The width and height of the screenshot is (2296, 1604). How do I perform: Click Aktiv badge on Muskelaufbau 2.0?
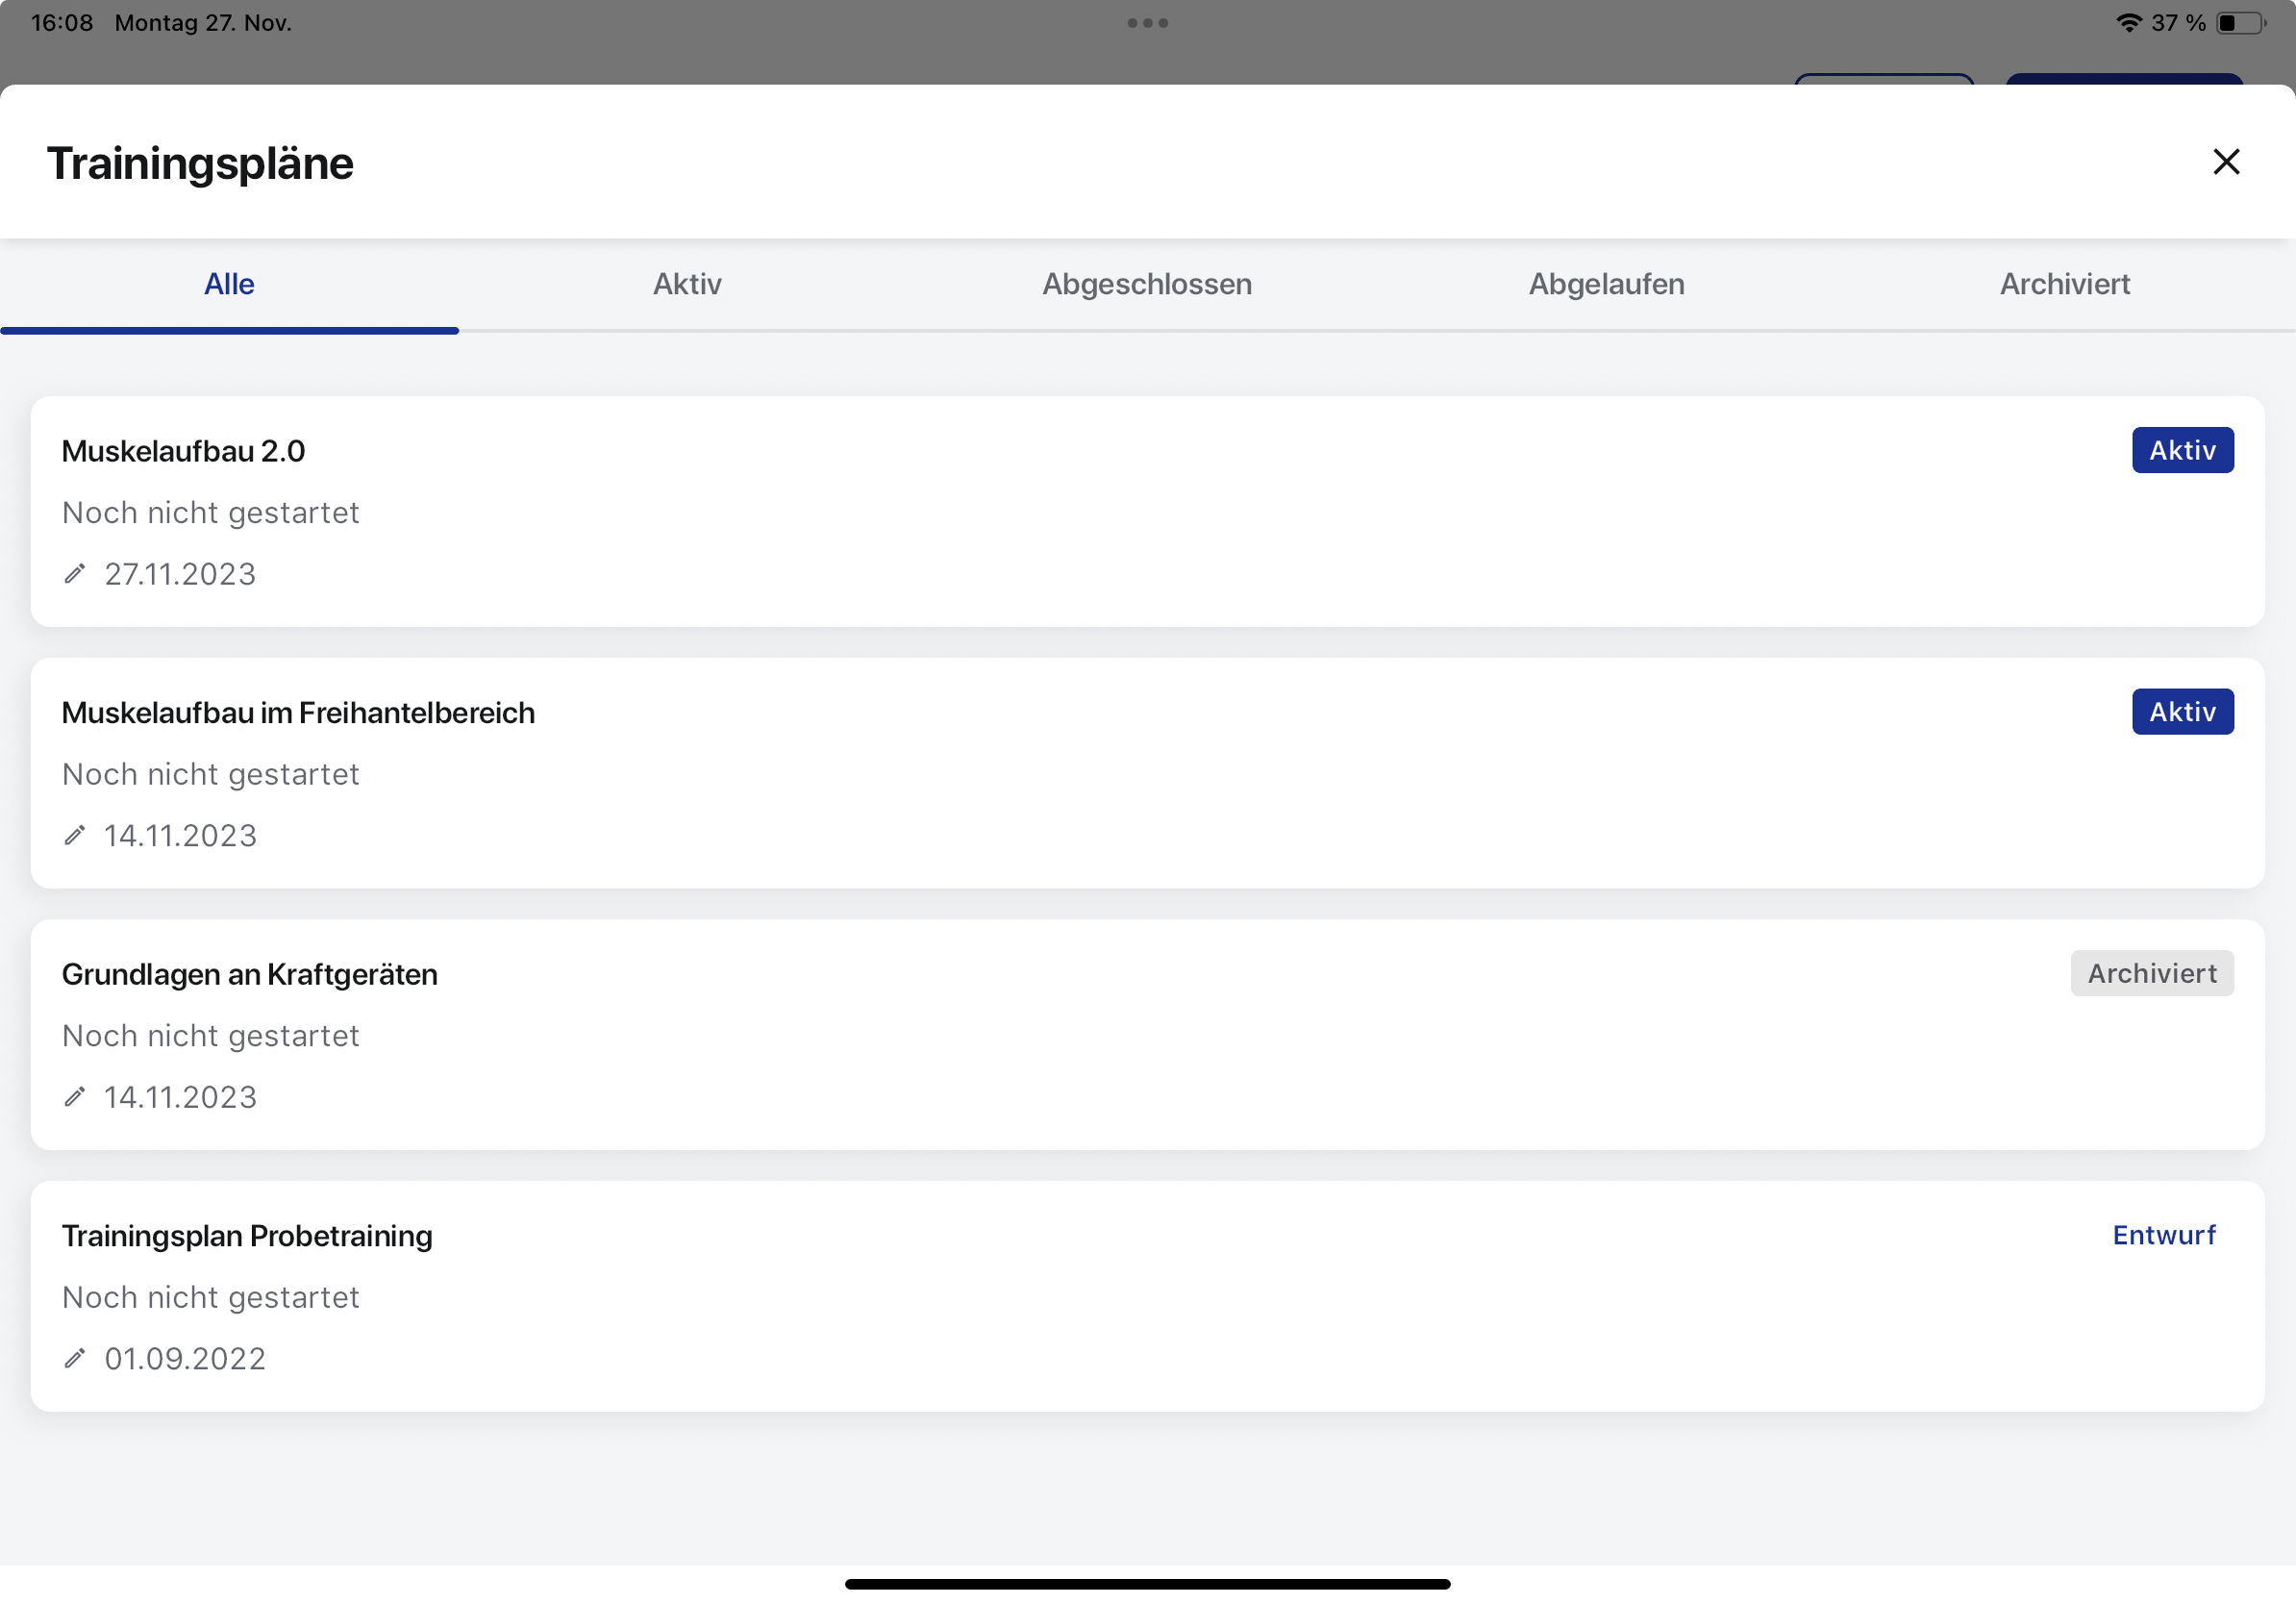[2182, 450]
